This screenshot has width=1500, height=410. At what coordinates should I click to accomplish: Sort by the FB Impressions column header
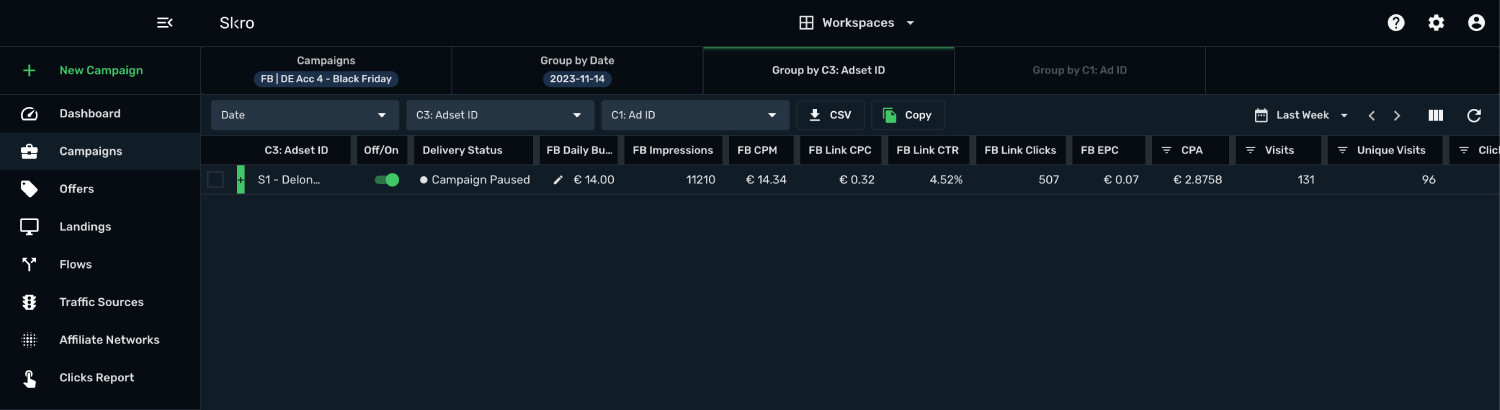(673, 150)
